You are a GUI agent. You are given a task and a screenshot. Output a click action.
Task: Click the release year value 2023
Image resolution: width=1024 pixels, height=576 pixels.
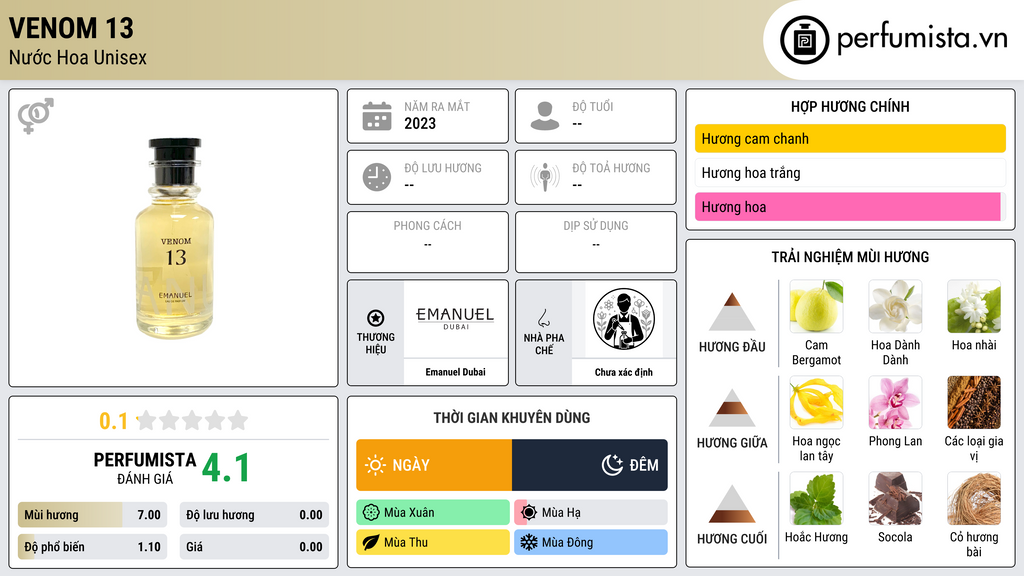[x=420, y=123]
